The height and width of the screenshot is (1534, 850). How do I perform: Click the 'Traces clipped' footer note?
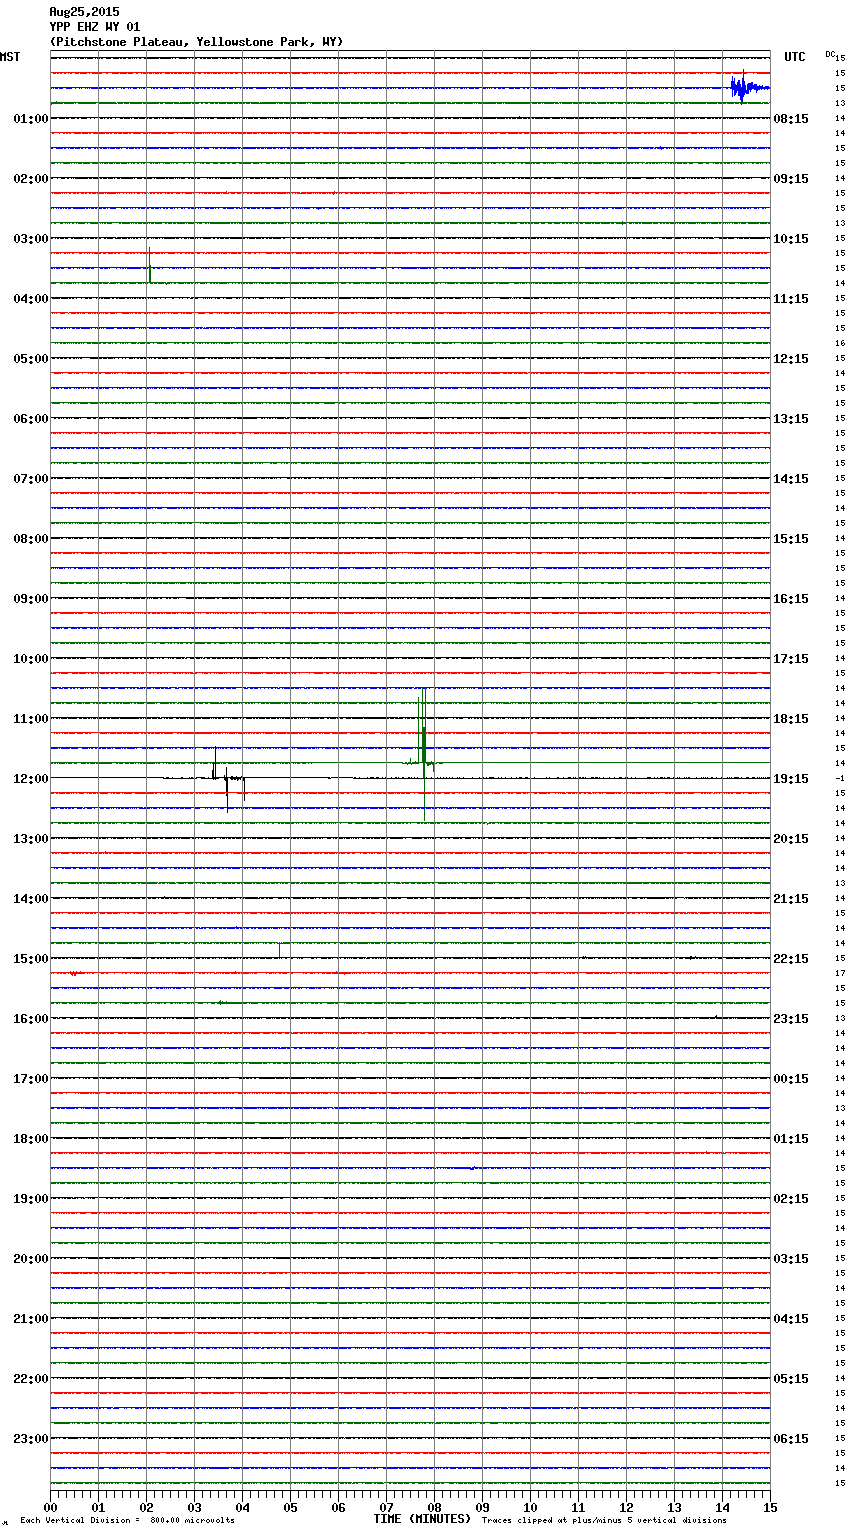(604, 1521)
